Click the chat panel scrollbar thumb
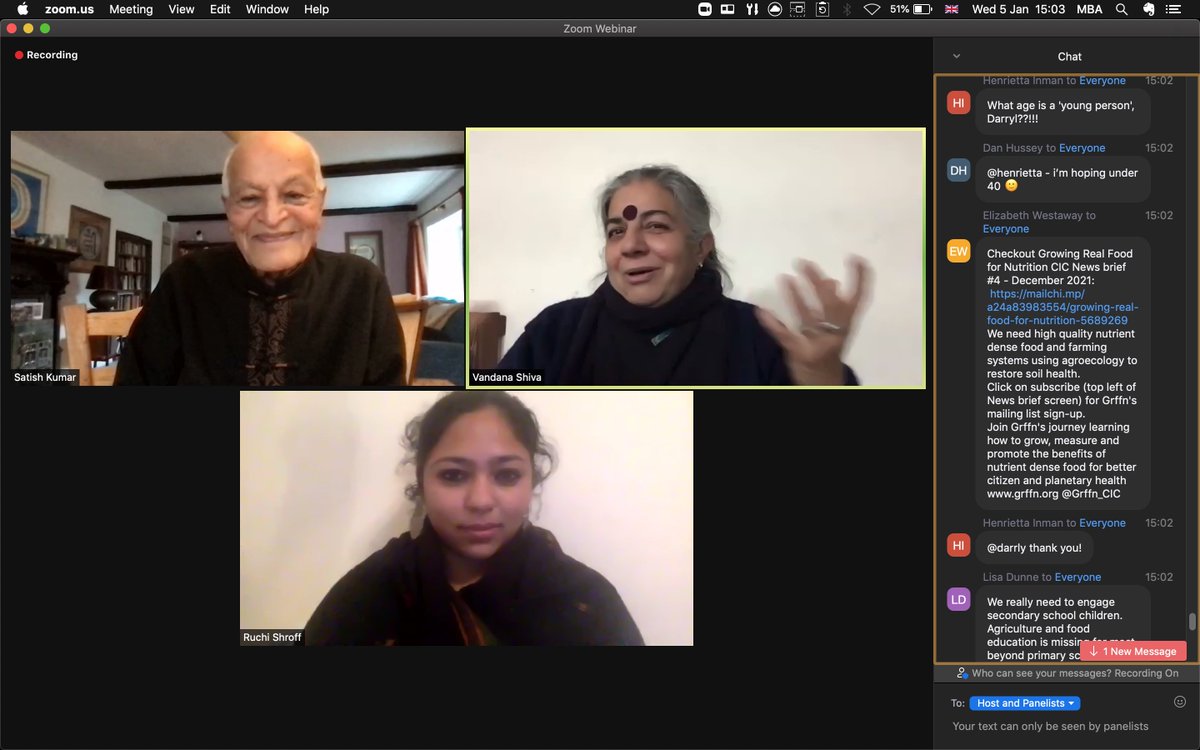1200x750 pixels. (x=1192, y=622)
